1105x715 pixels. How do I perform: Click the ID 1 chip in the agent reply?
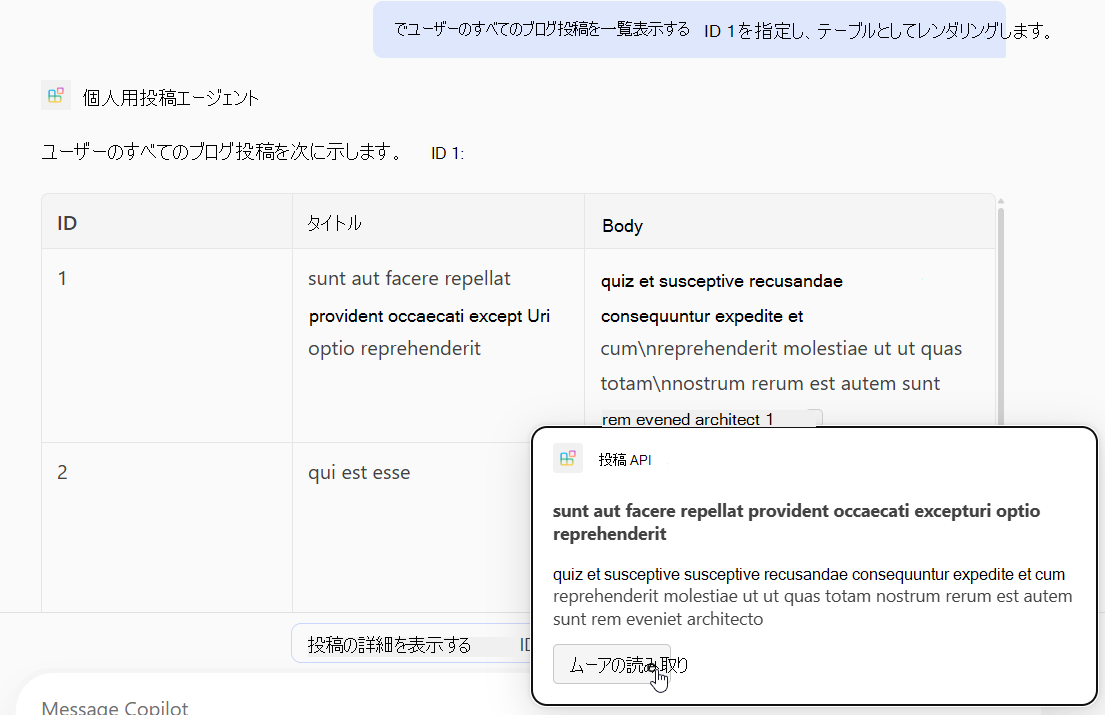tap(446, 153)
